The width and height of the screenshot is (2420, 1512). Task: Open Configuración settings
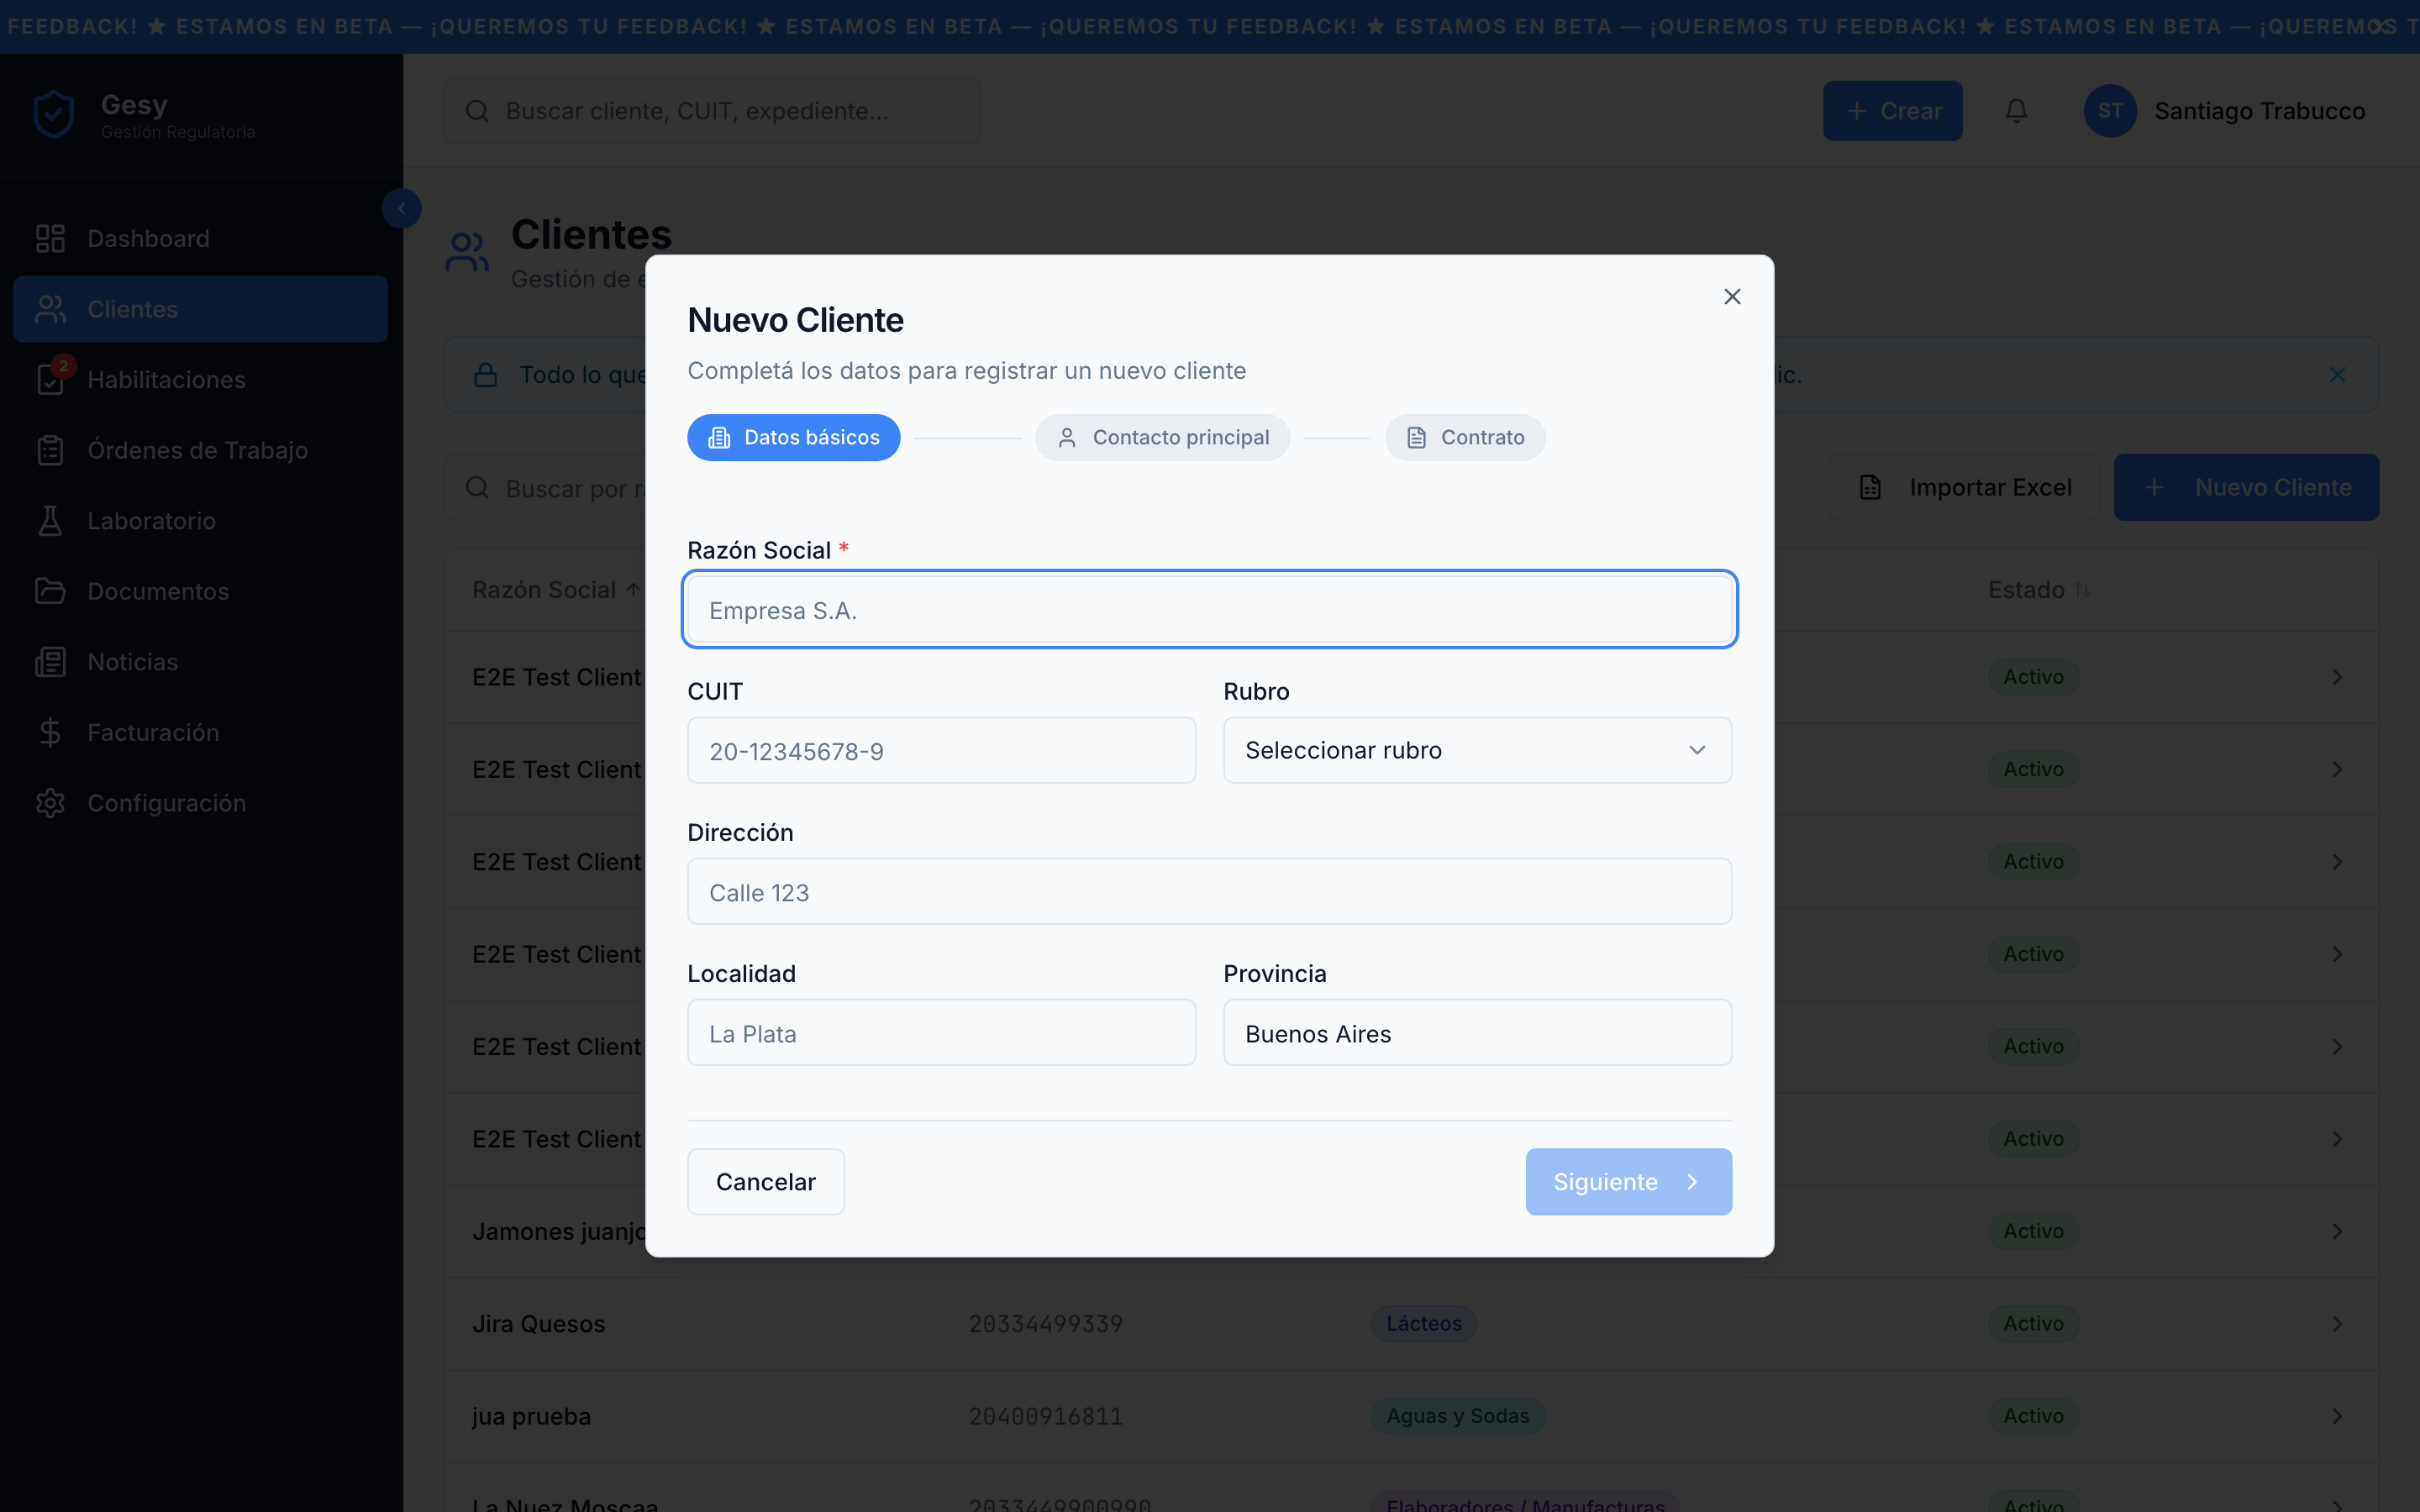point(166,802)
